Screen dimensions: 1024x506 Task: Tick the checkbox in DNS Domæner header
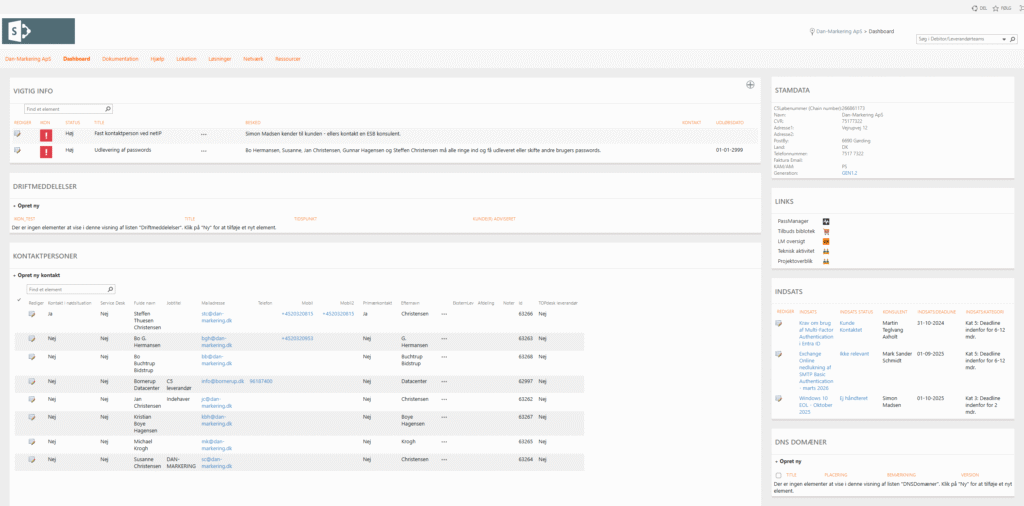tap(779, 475)
